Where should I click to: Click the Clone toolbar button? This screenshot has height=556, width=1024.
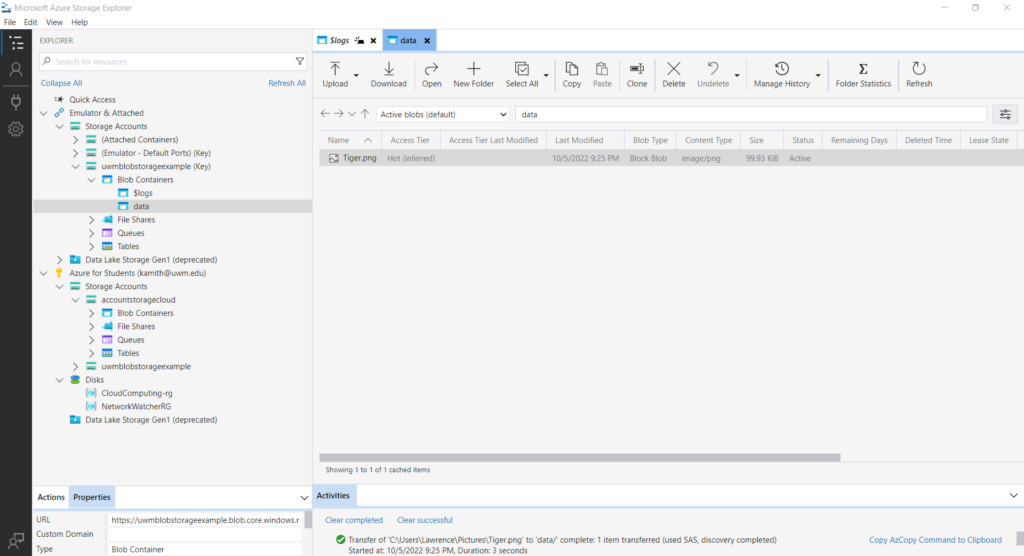click(x=637, y=74)
